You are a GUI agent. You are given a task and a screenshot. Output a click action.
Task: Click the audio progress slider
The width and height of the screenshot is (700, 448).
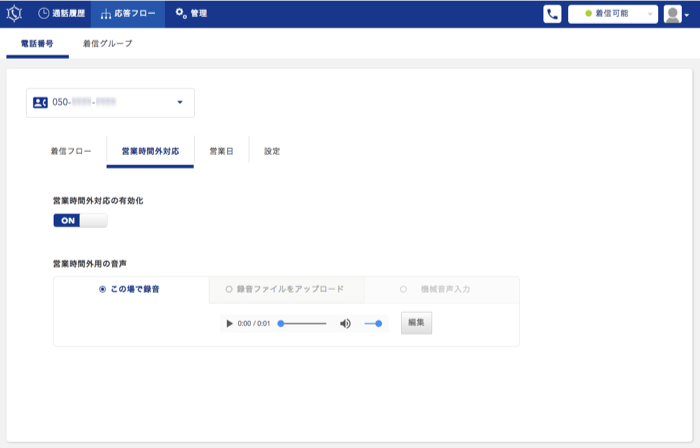tap(302, 324)
